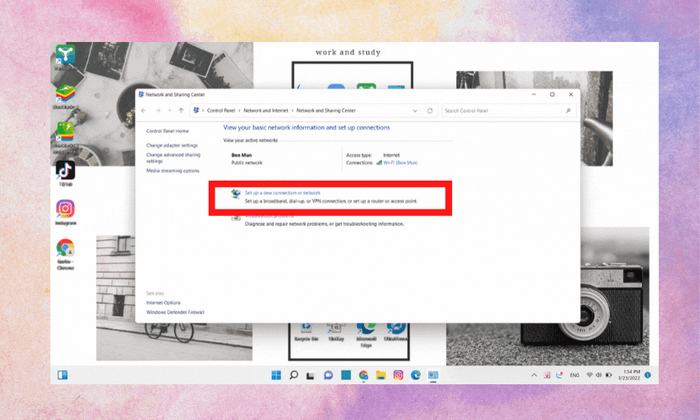Expand address bar history dropdown
Image resolution: width=700 pixels, height=420 pixels.
[x=415, y=111]
